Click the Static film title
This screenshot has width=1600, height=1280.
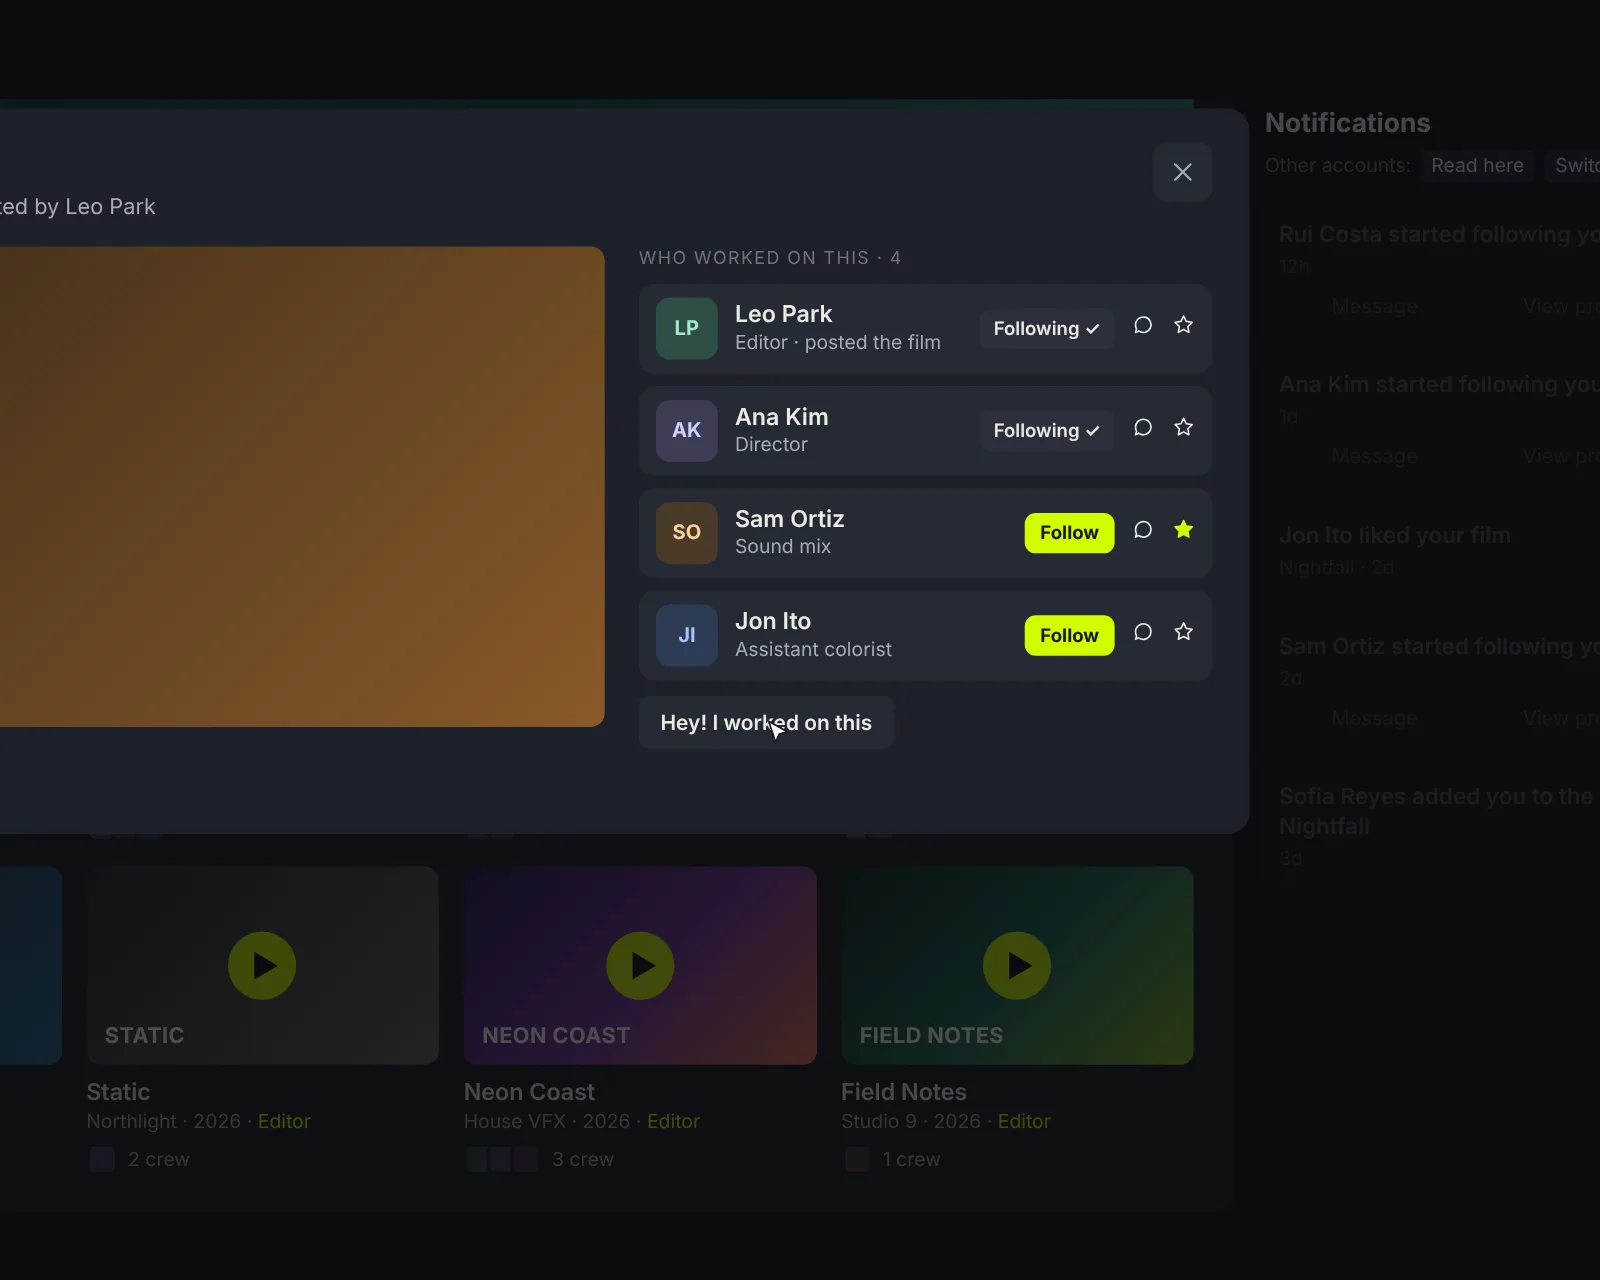(x=118, y=1092)
